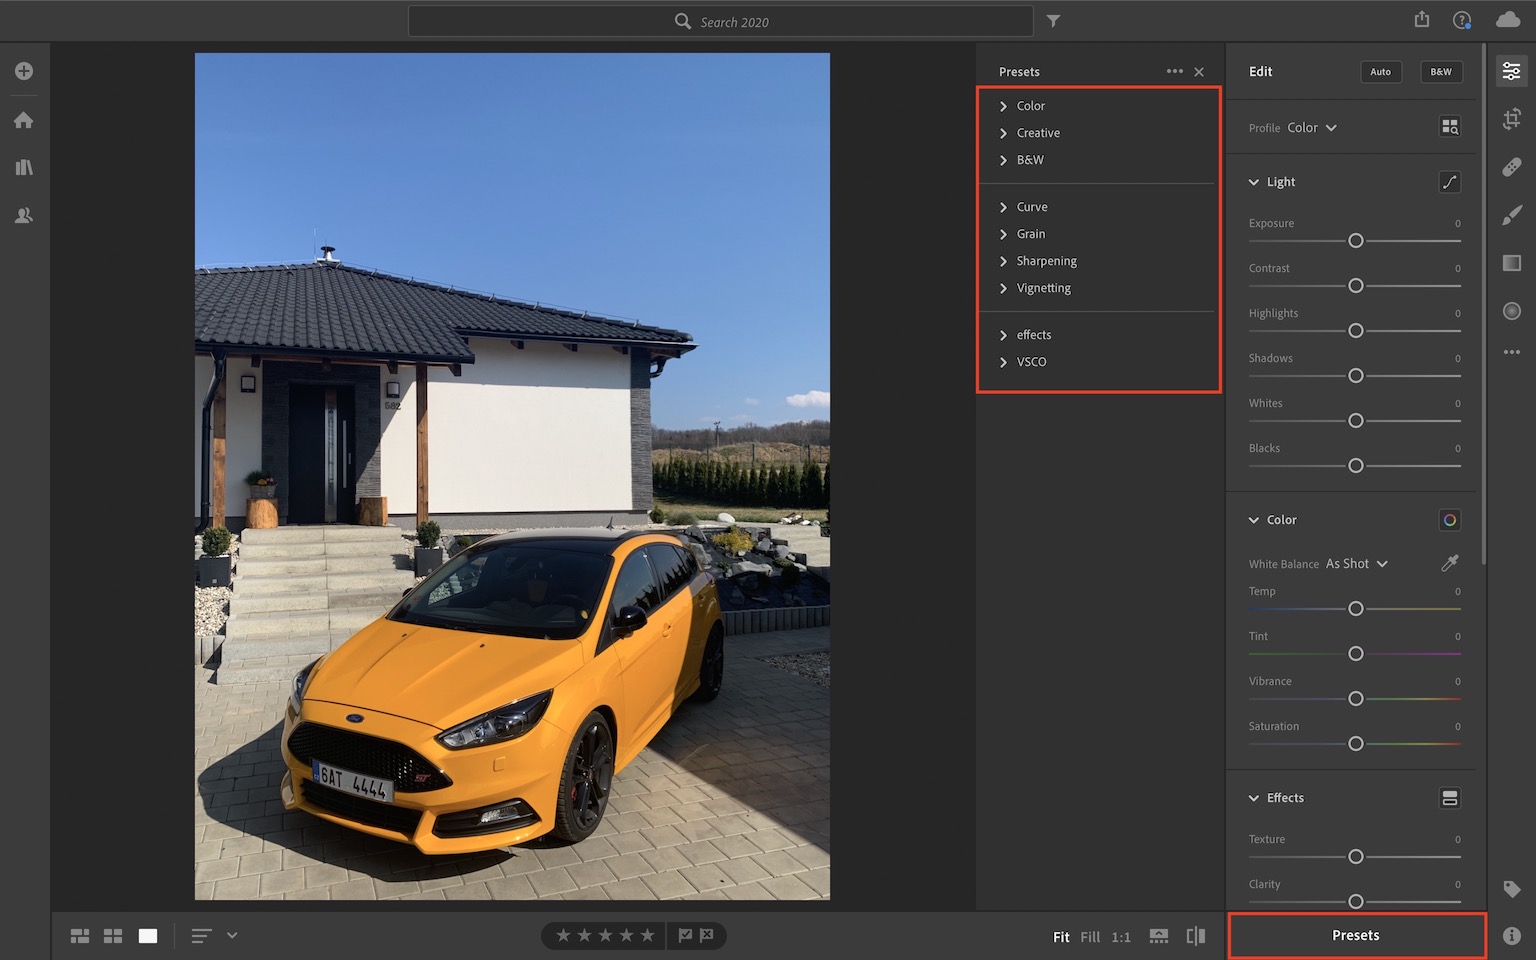This screenshot has height=960, width=1536.
Task: Click the Exposure slider handle
Action: [x=1355, y=241]
